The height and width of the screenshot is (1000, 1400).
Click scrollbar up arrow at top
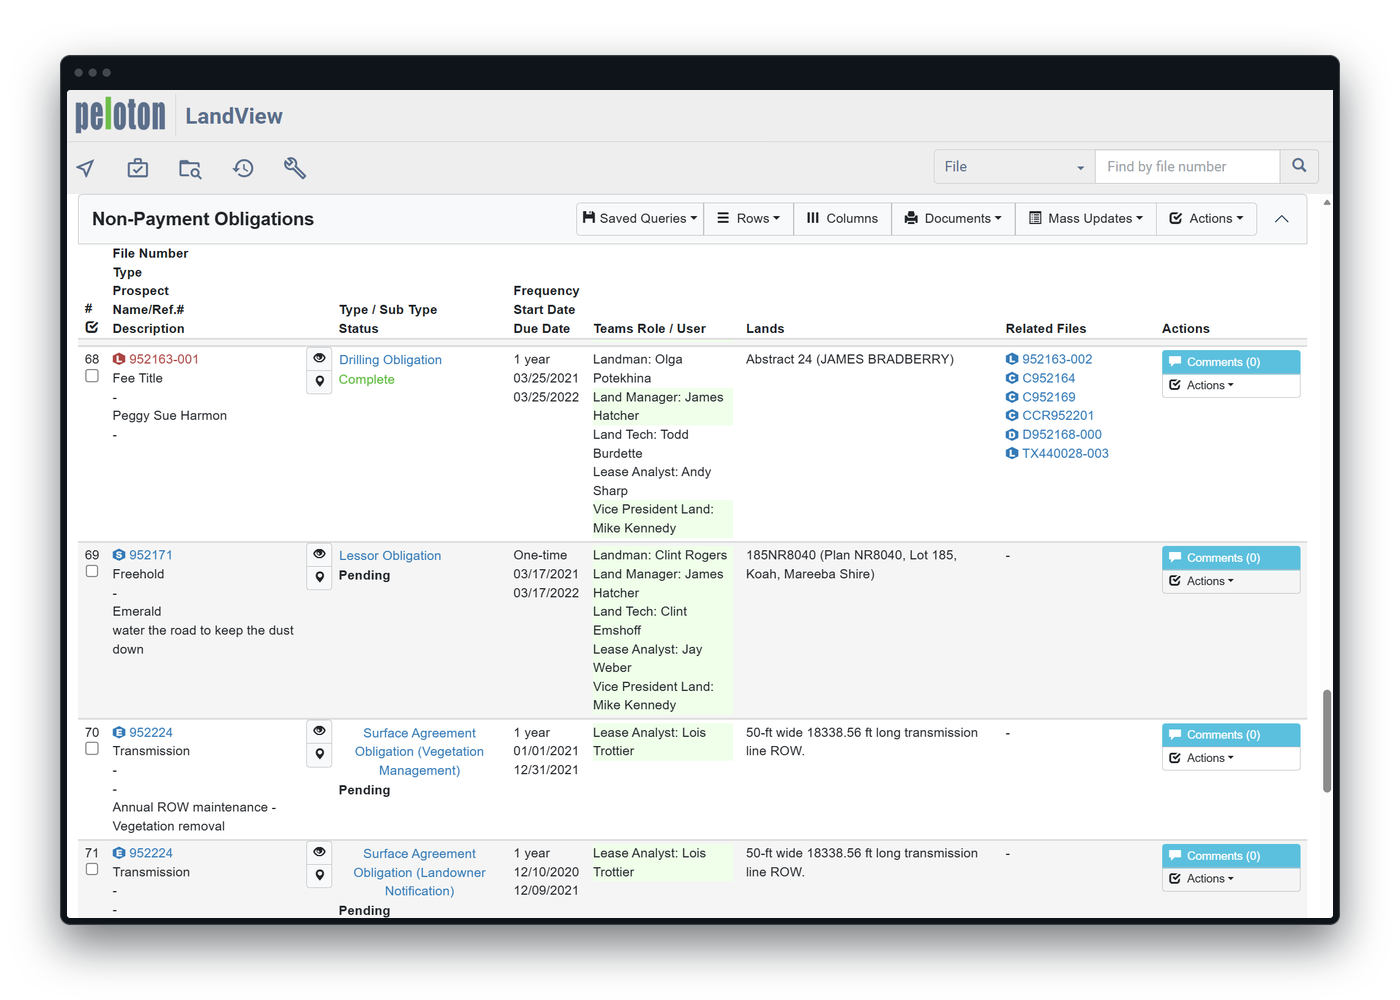[1327, 202]
